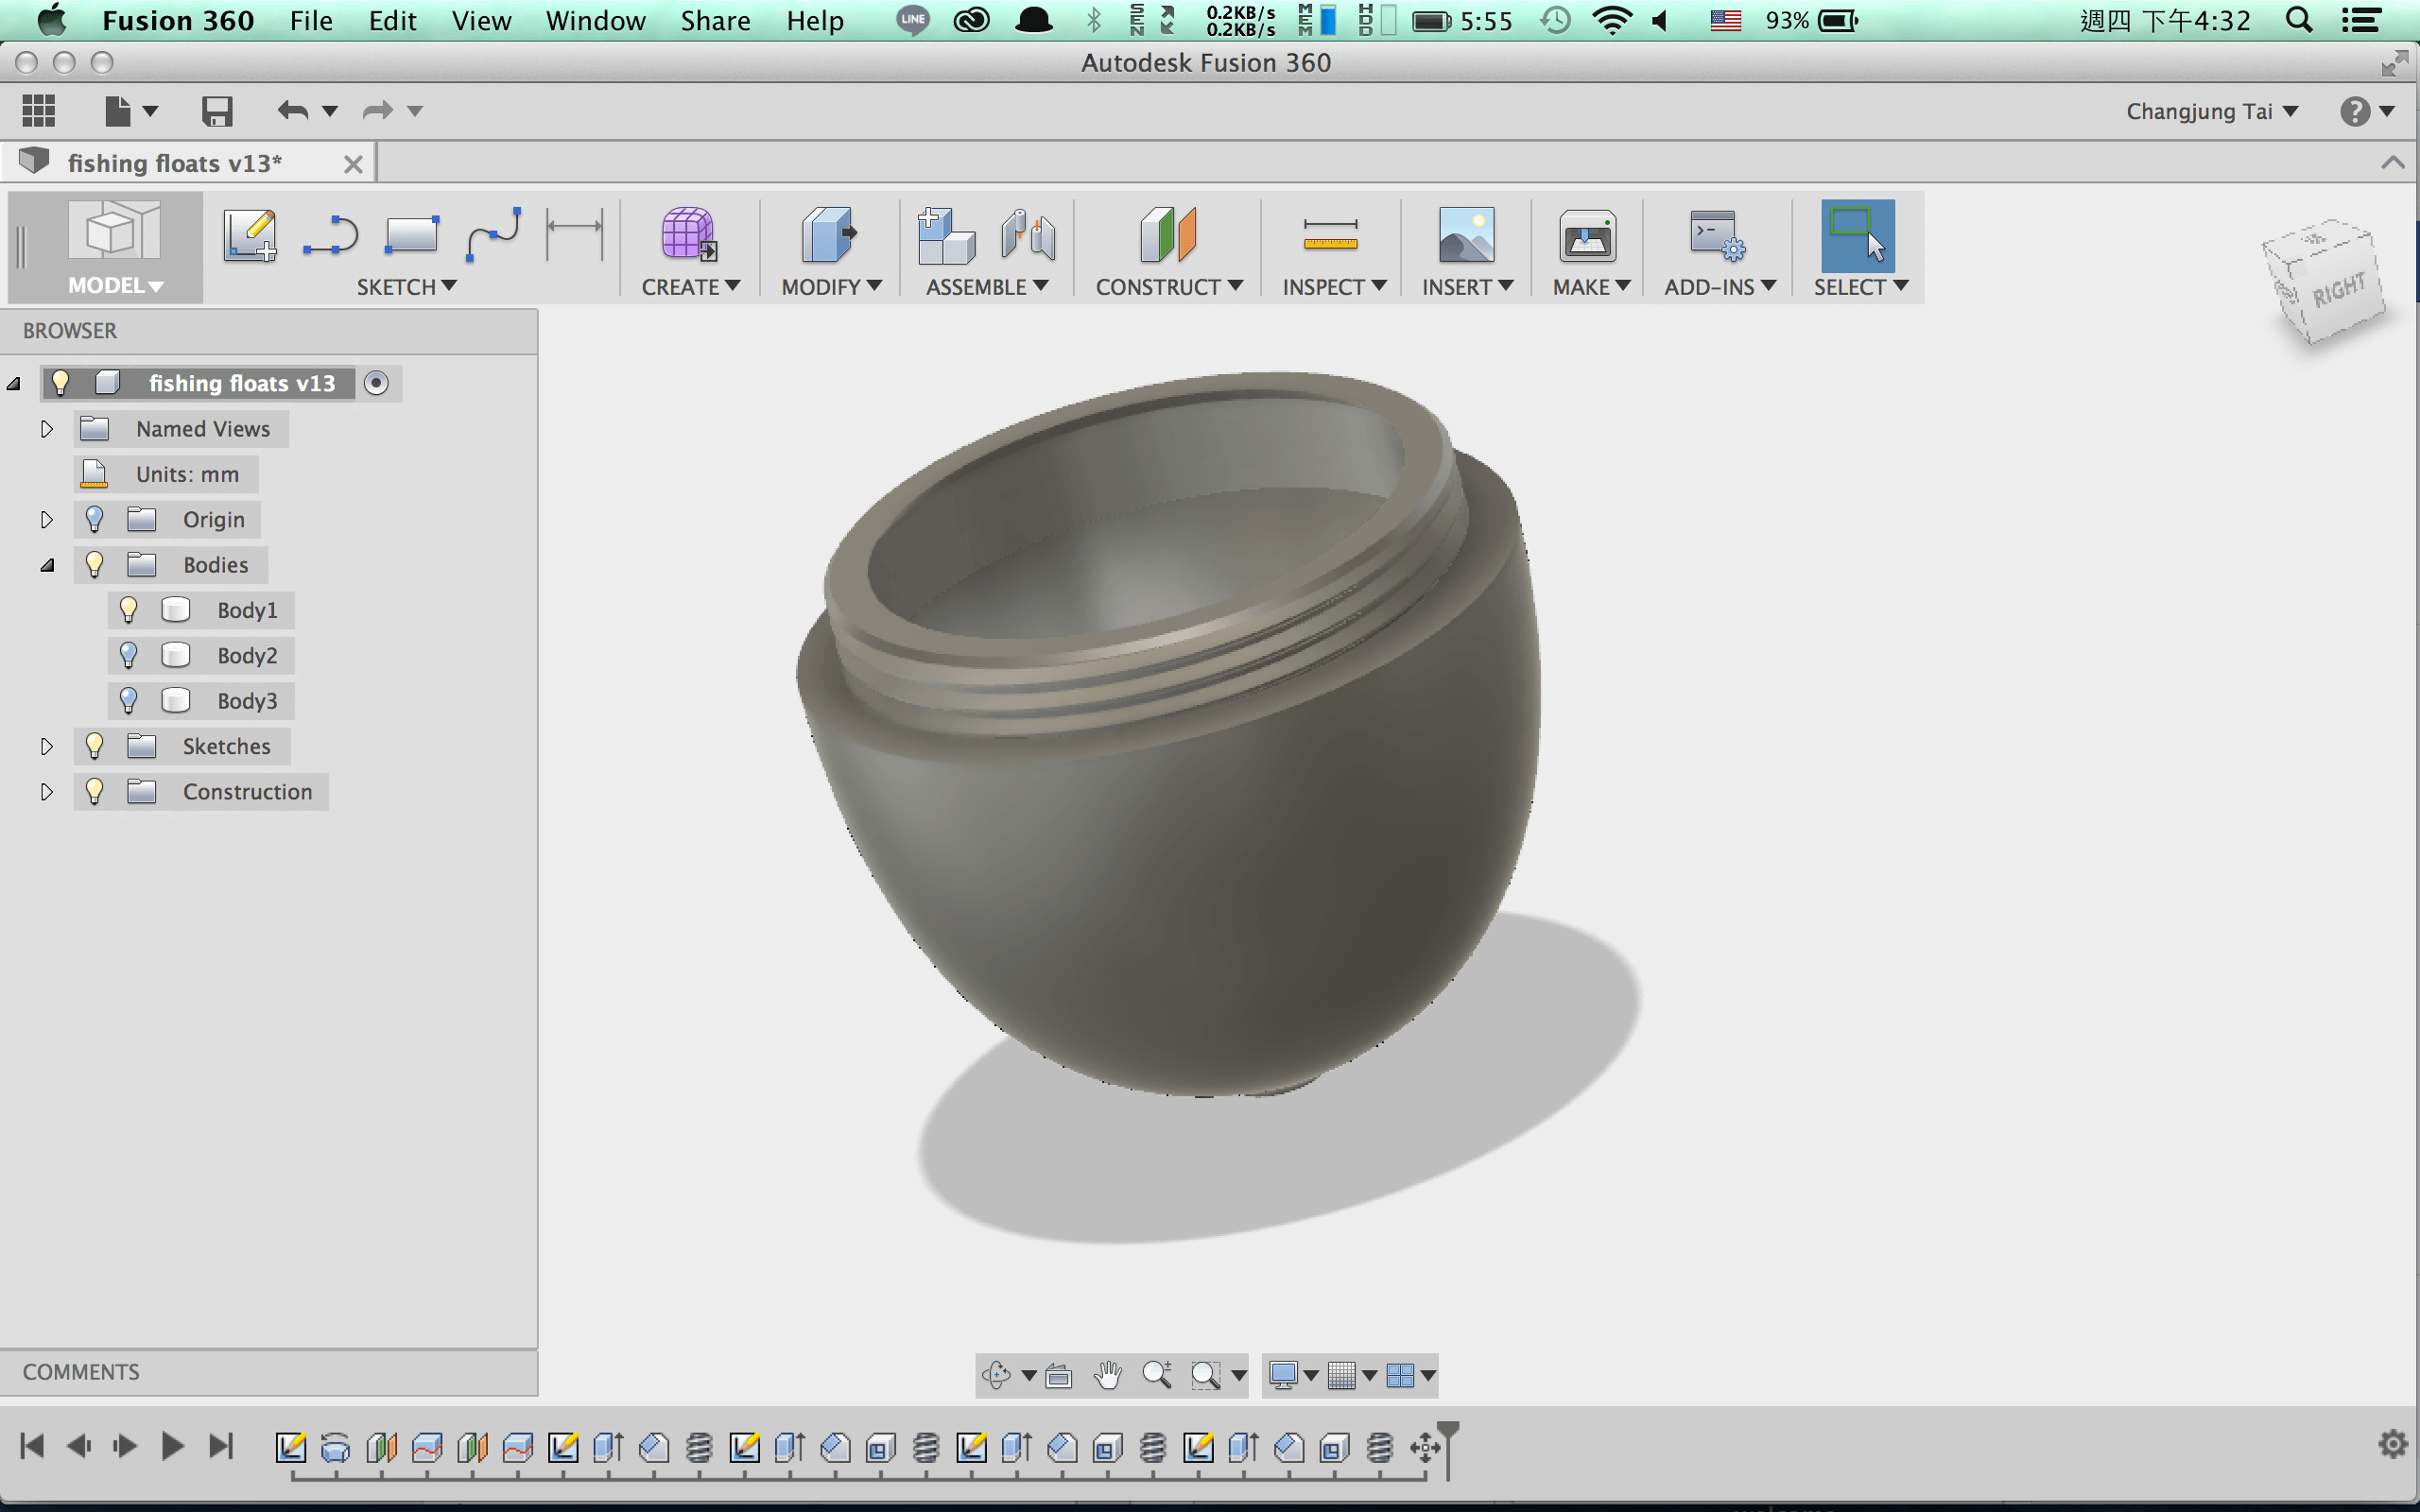Open the Create Form icon
Viewport: 2420px width, 1512px height.
tap(689, 236)
